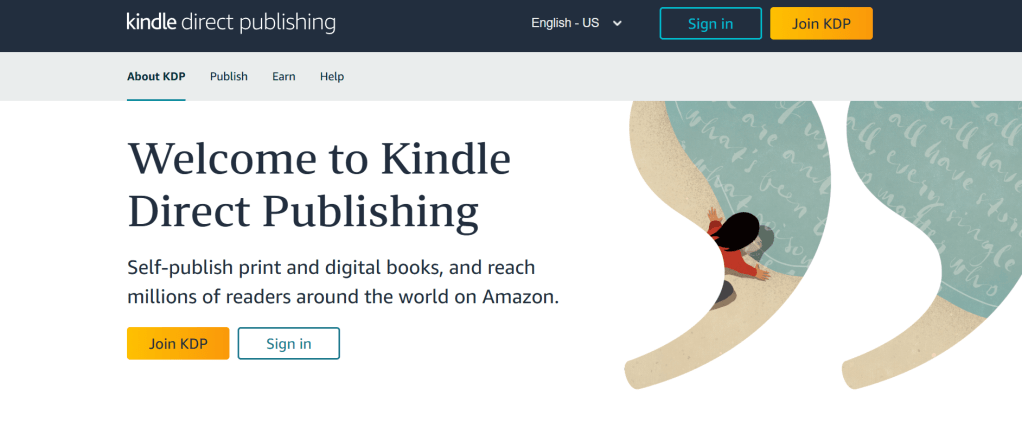1022x441 pixels.
Task: Click the Kindle Direct Publishing logo
Action: tap(231, 23)
